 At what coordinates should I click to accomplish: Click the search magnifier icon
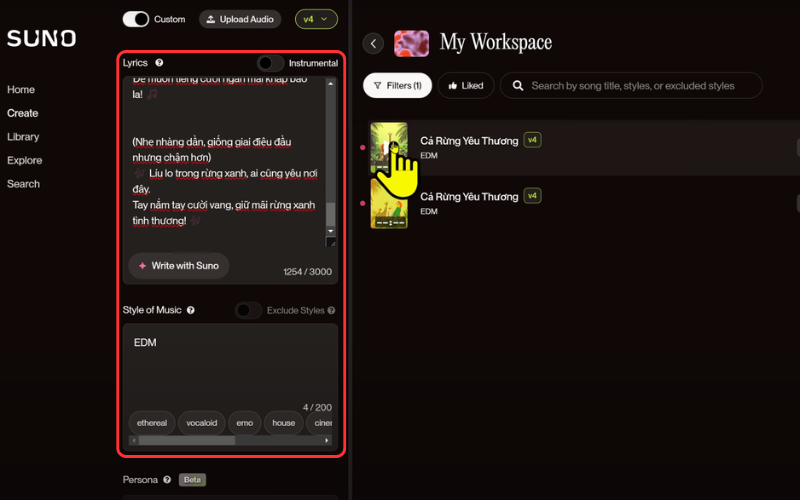(x=518, y=86)
